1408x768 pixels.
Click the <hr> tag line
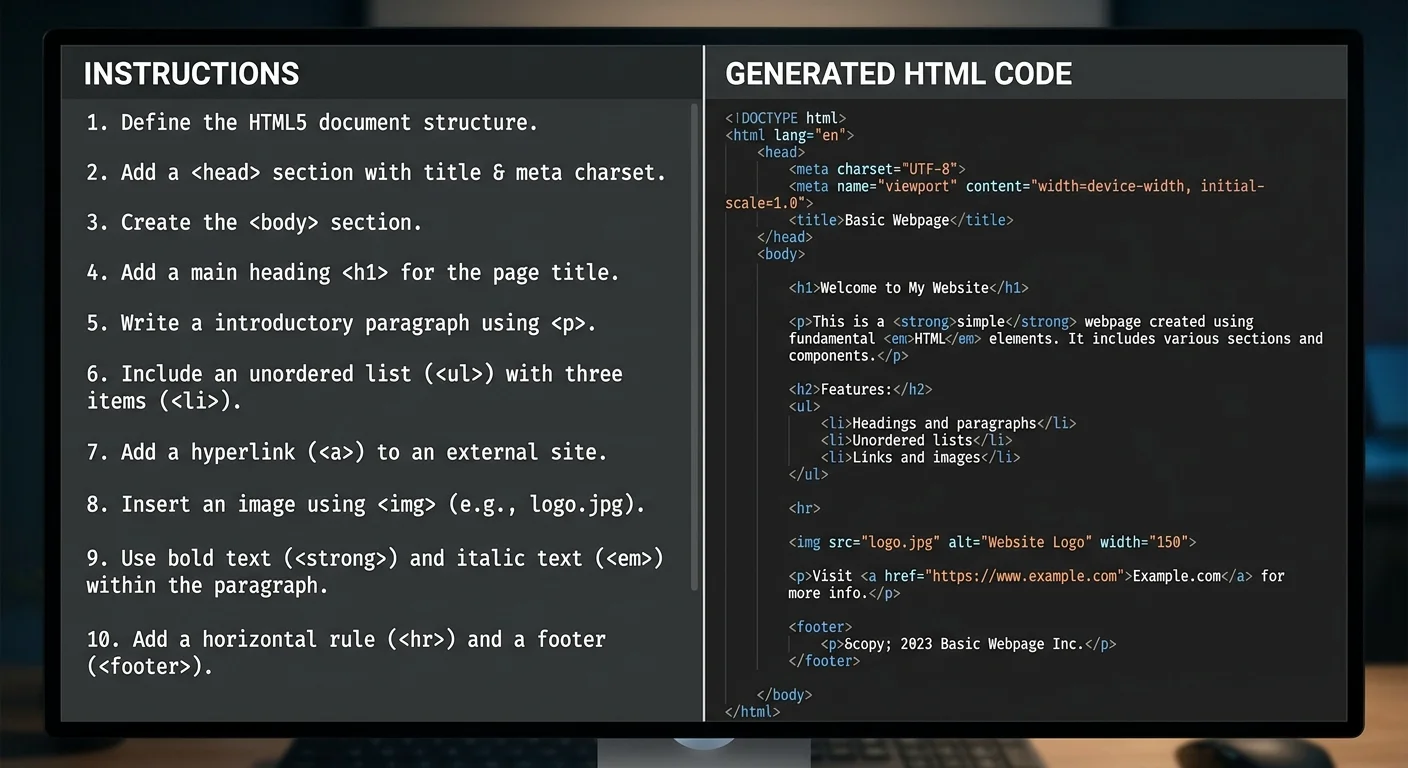804,508
